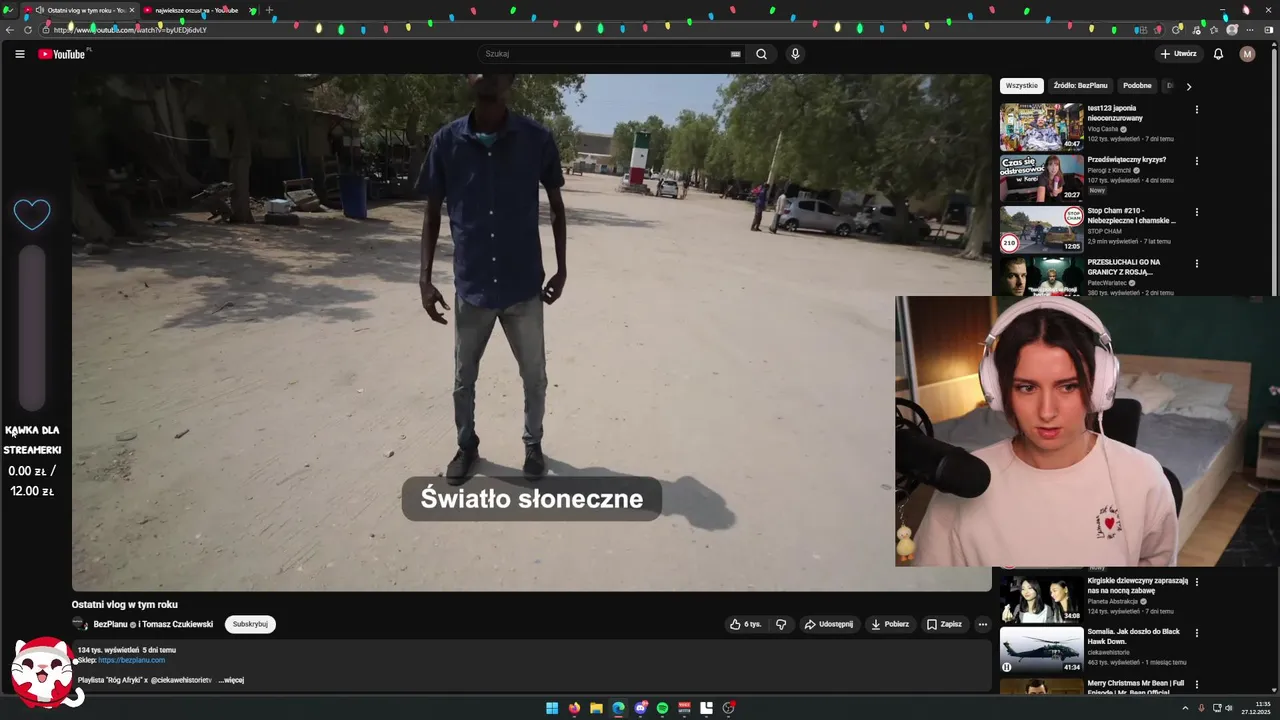Click the heart icon on stream overlay
This screenshot has width=1280, height=720.
pyautogui.click(x=32, y=214)
